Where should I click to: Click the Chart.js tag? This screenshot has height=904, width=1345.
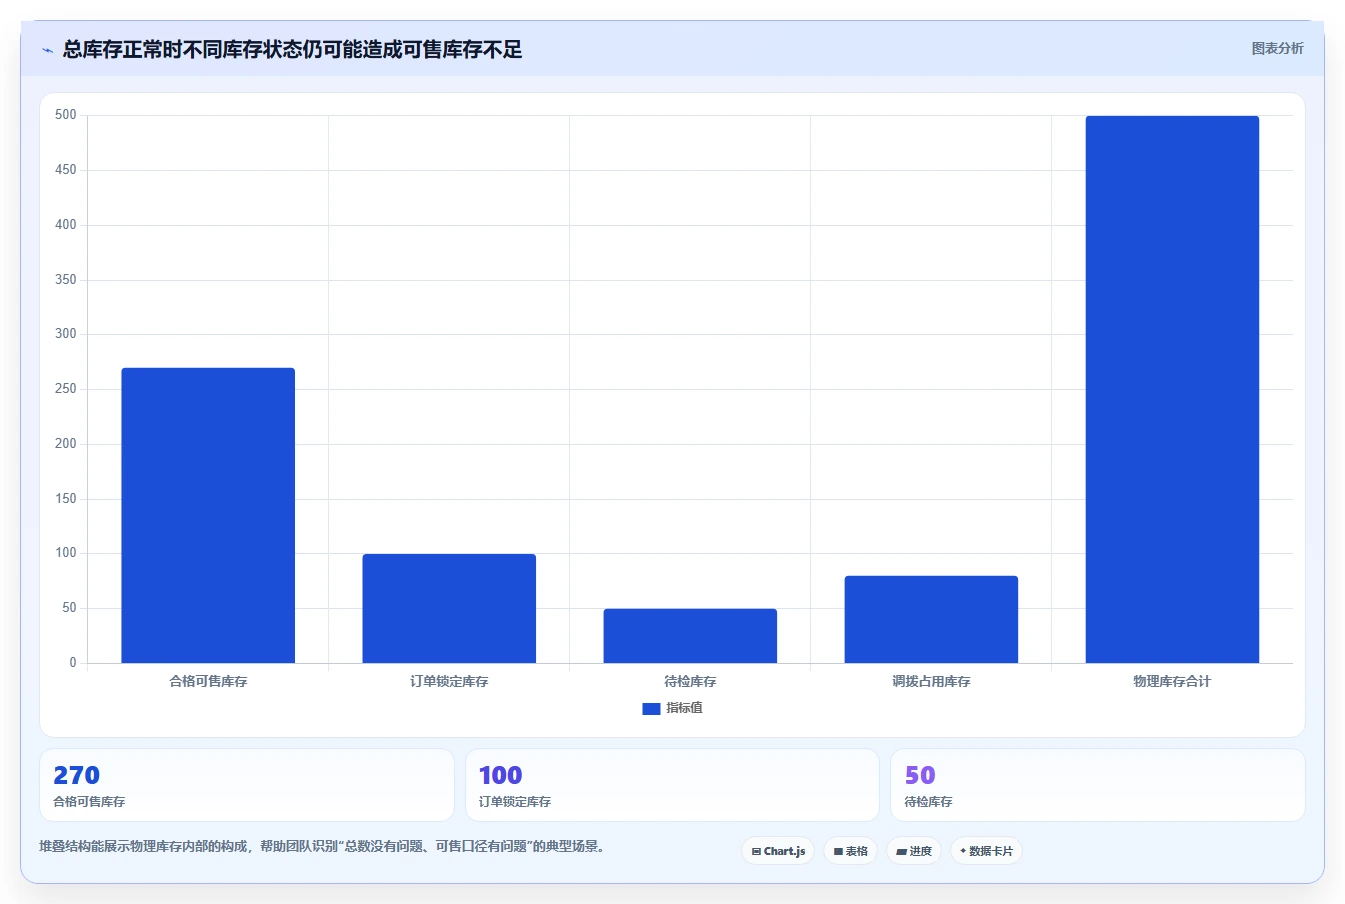point(778,851)
